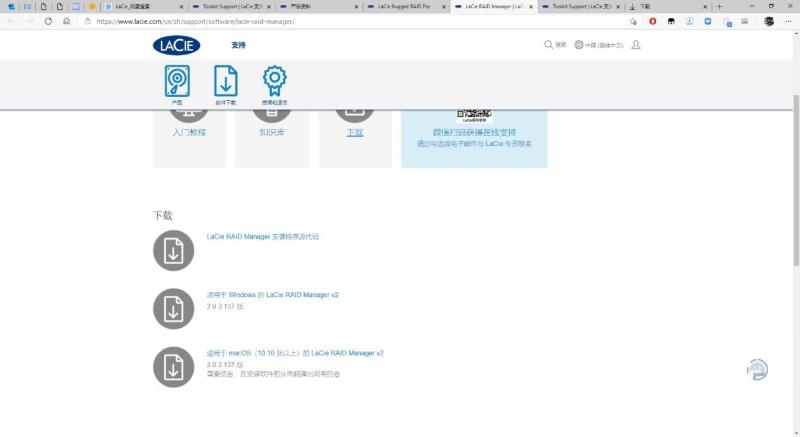
Task: Click download icon for Windows RAID Manager
Action: [x=173, y=309]
